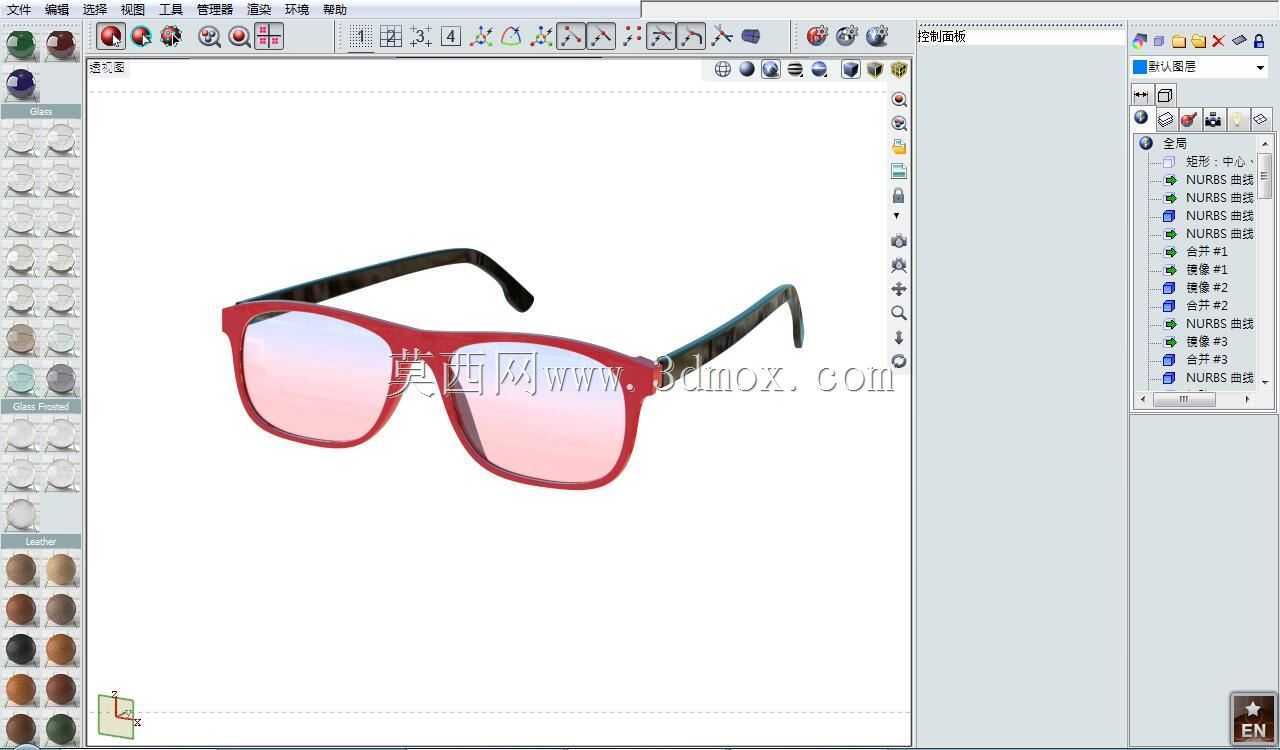
Task: Click the 透视图 viewport label
Action: point(107,67)
